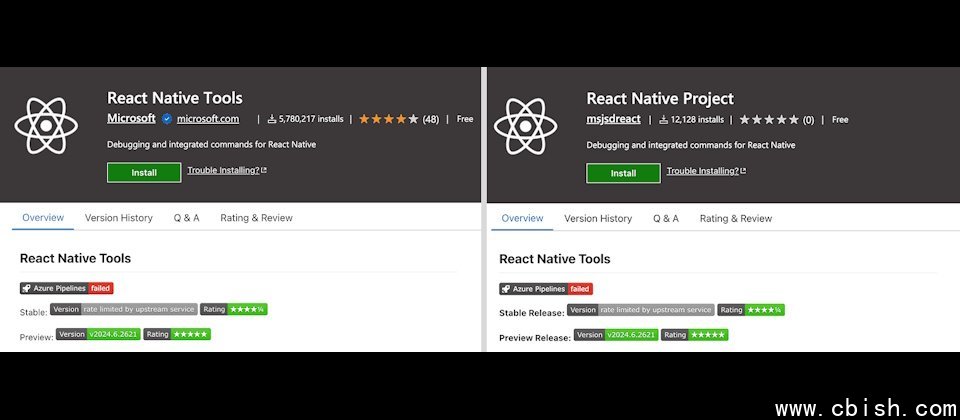The image size is (960, 420).
Task: Open Trouble Installing link under React Native Tools
Action: click(x=227, y=171)
